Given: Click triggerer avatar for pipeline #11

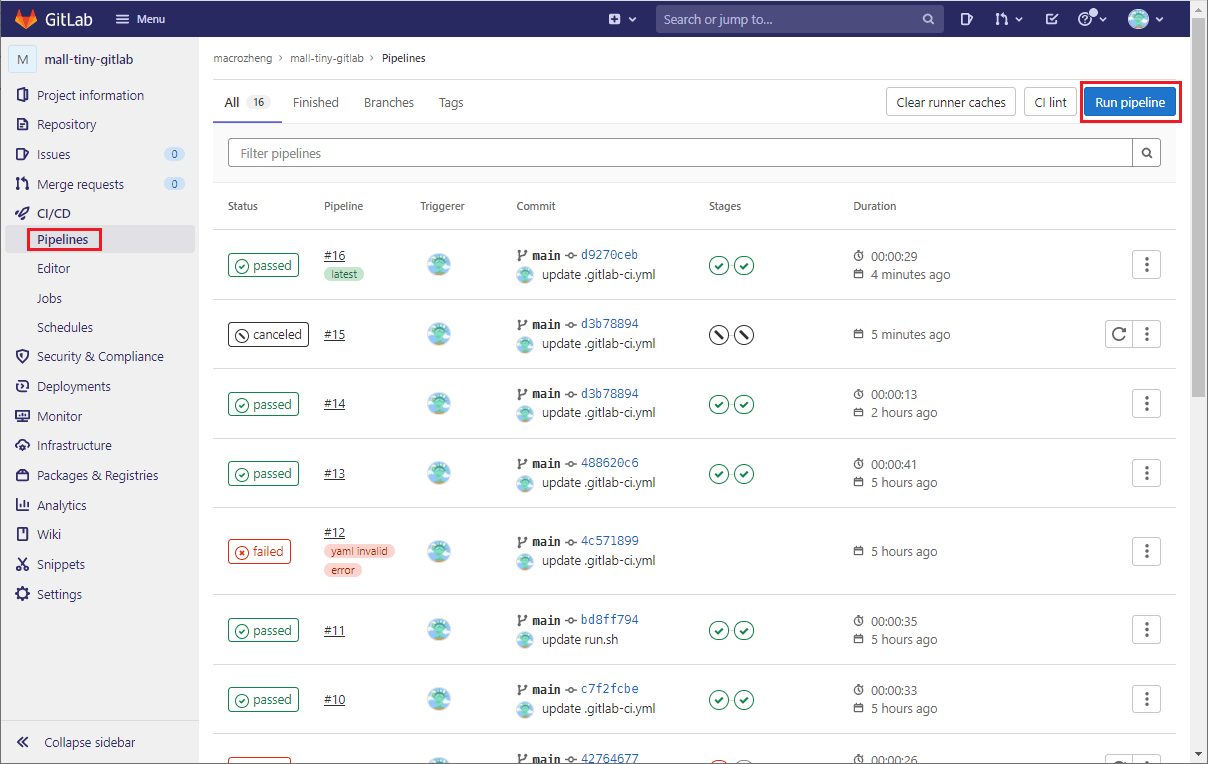Looking at the screenshot, I should point(439,630).
